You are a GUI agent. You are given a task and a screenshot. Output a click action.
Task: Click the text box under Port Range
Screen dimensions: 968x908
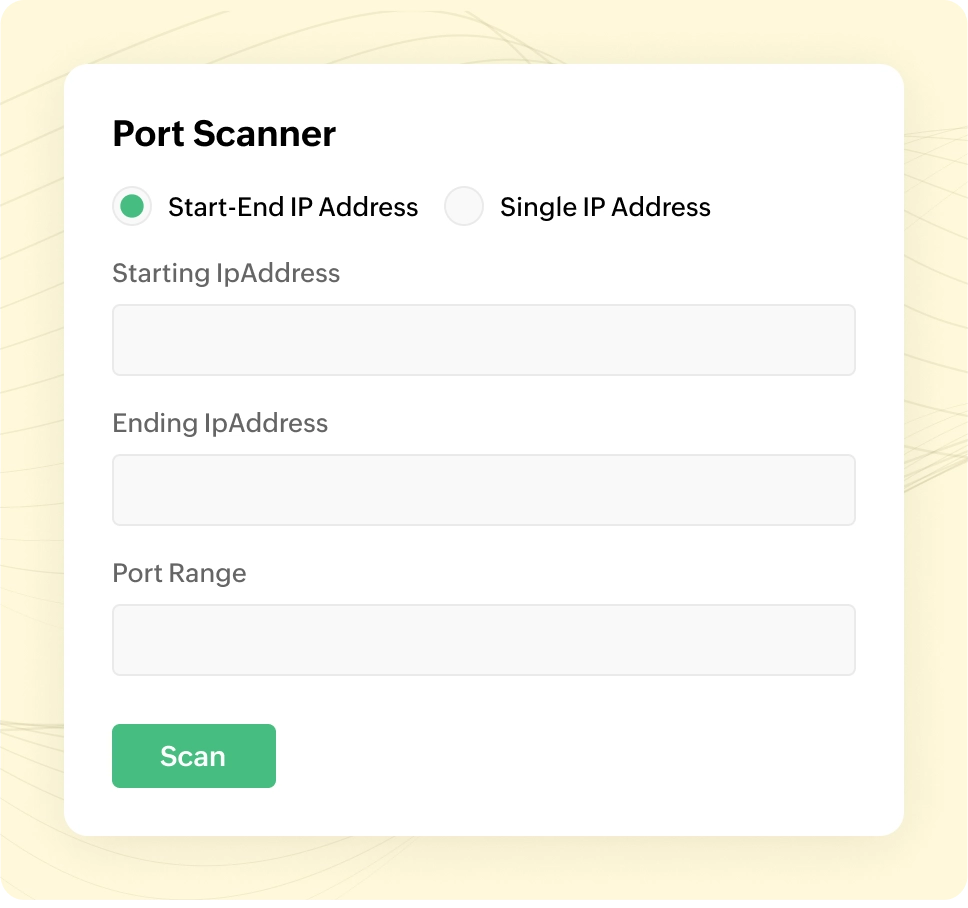pyautogui.click(x=483, y=640)
